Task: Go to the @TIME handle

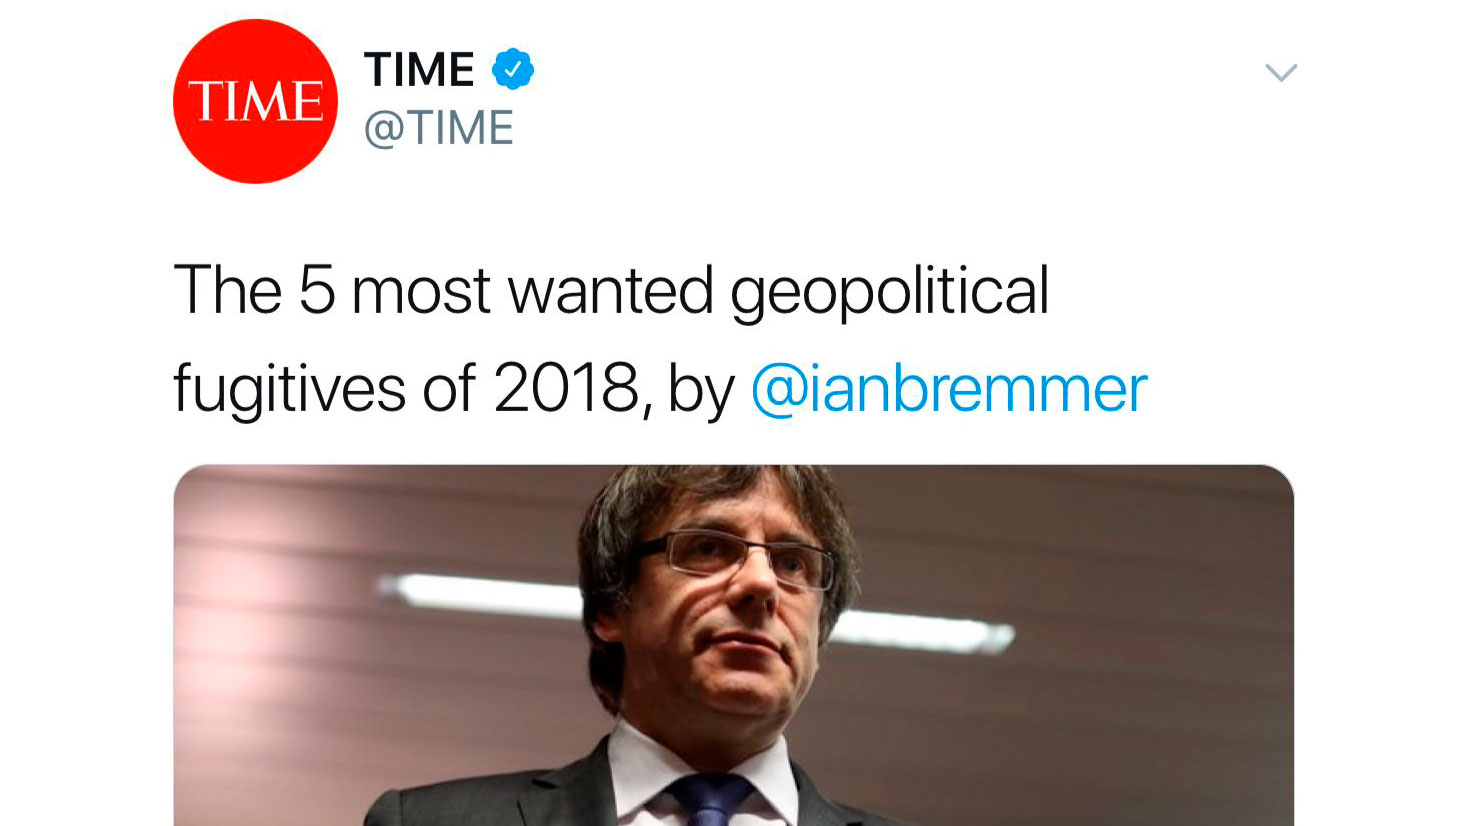Action: [438, 129]
